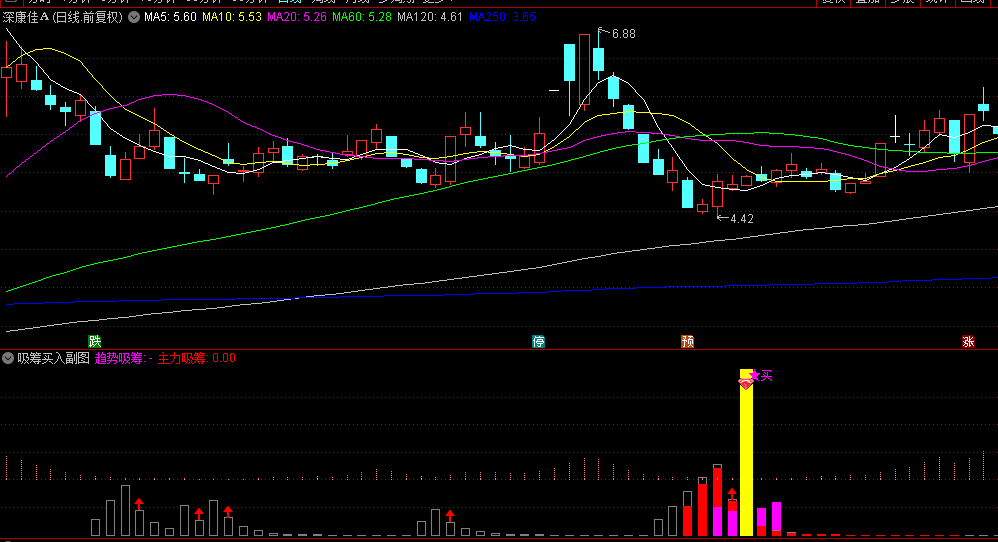
Task: Click the teal 停 event marker icon
Action: (x=538, y=342)
